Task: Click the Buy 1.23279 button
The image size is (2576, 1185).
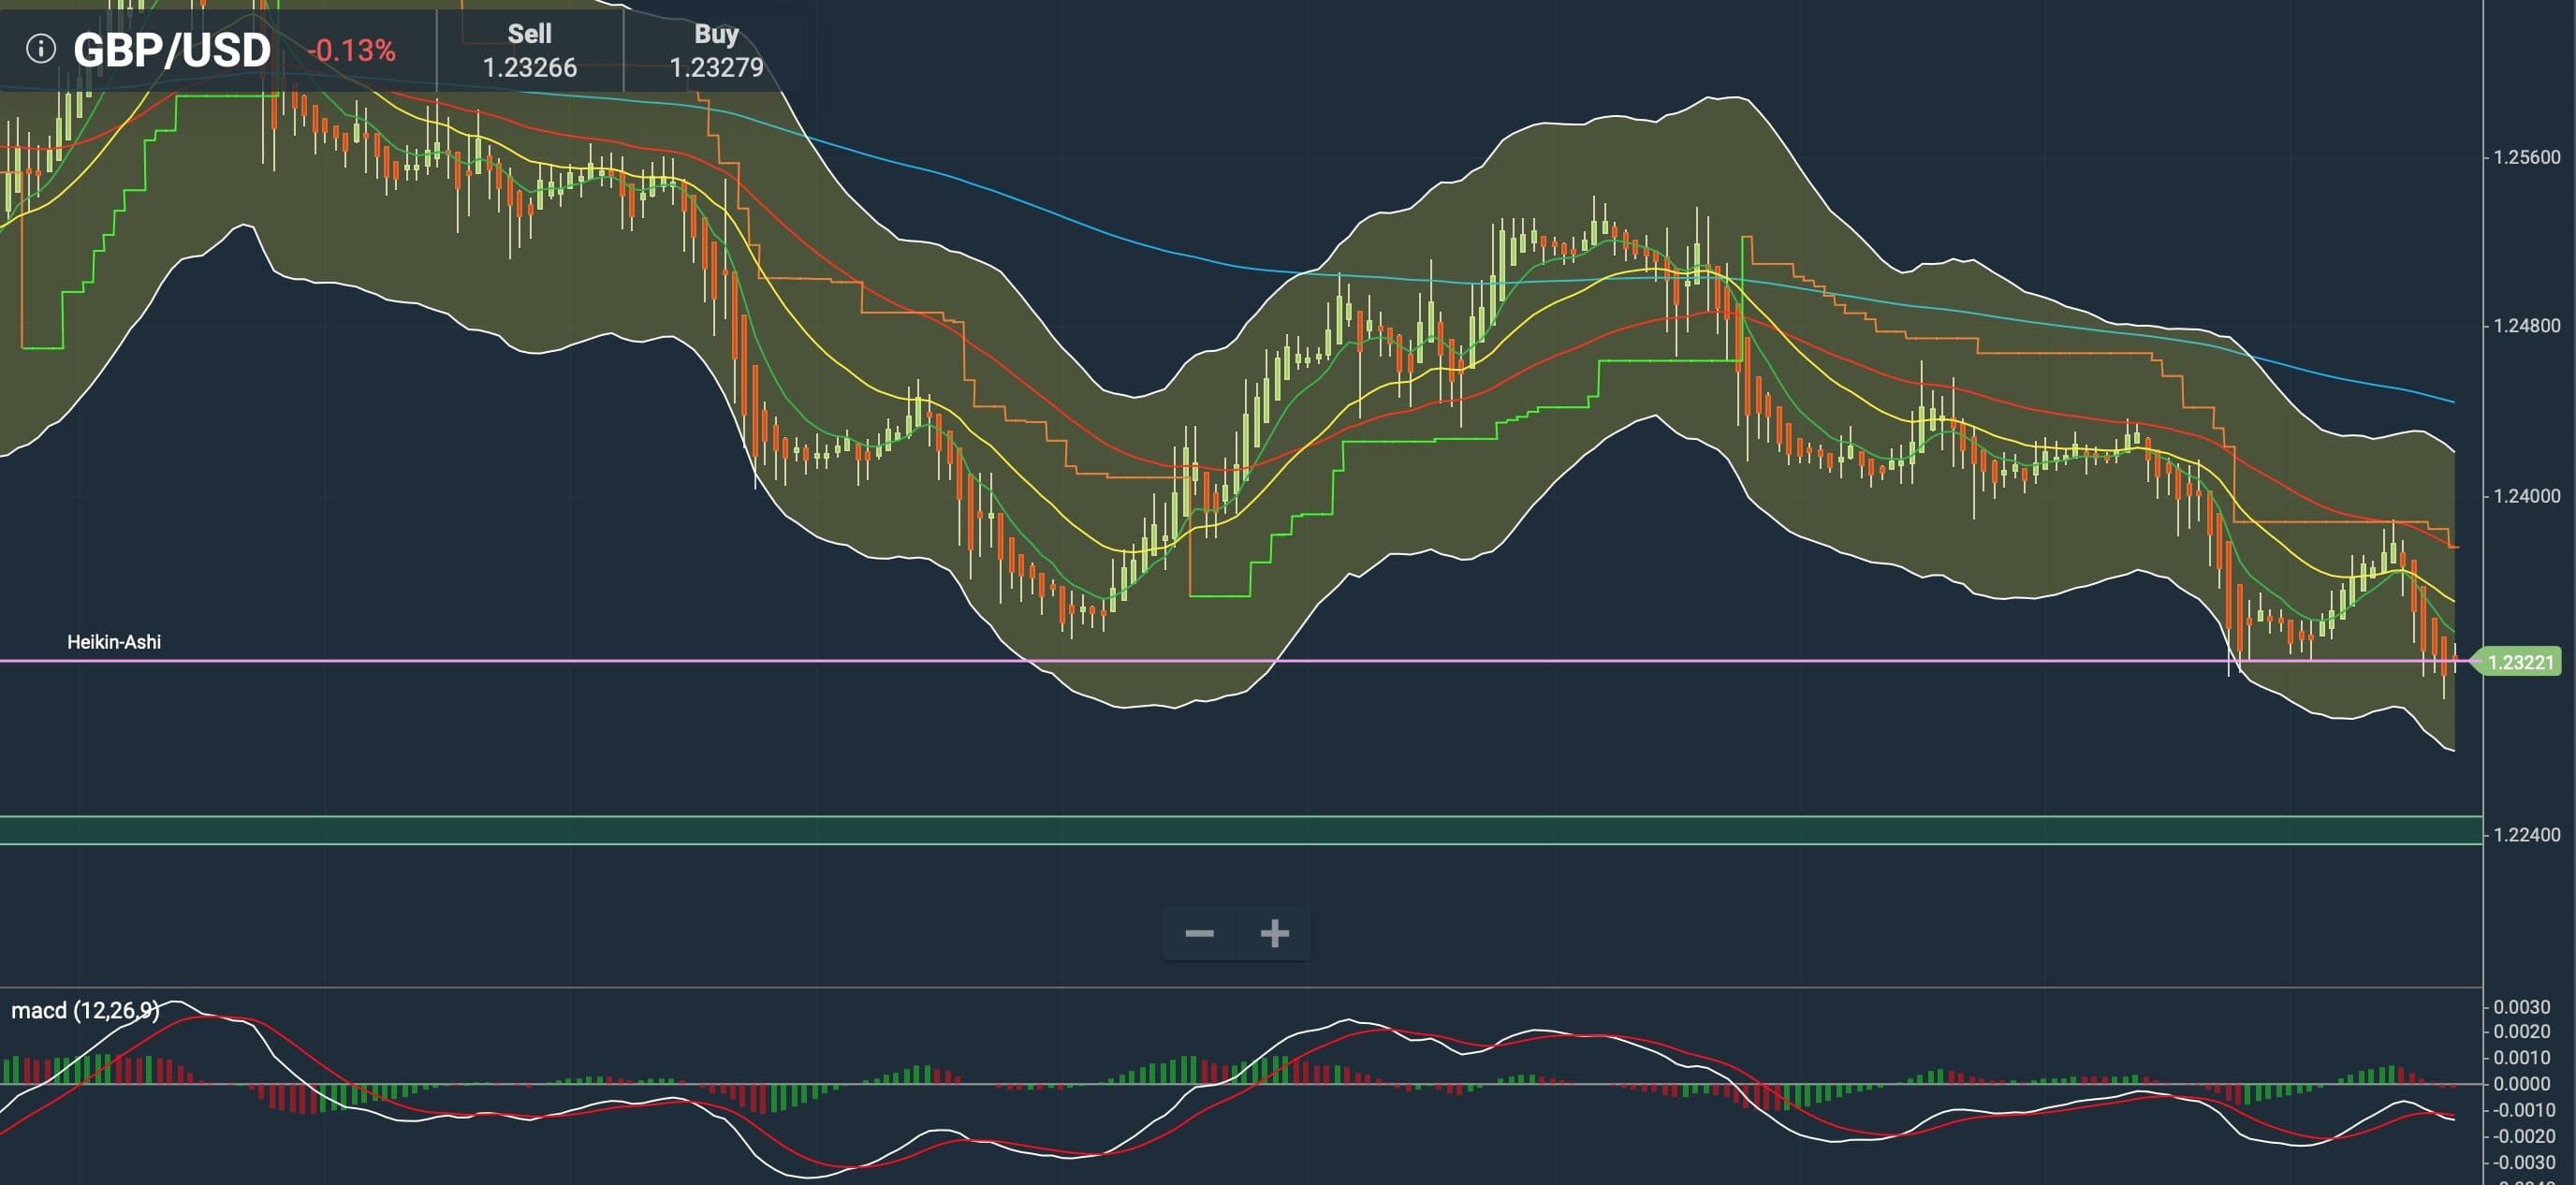Action: 716,50
